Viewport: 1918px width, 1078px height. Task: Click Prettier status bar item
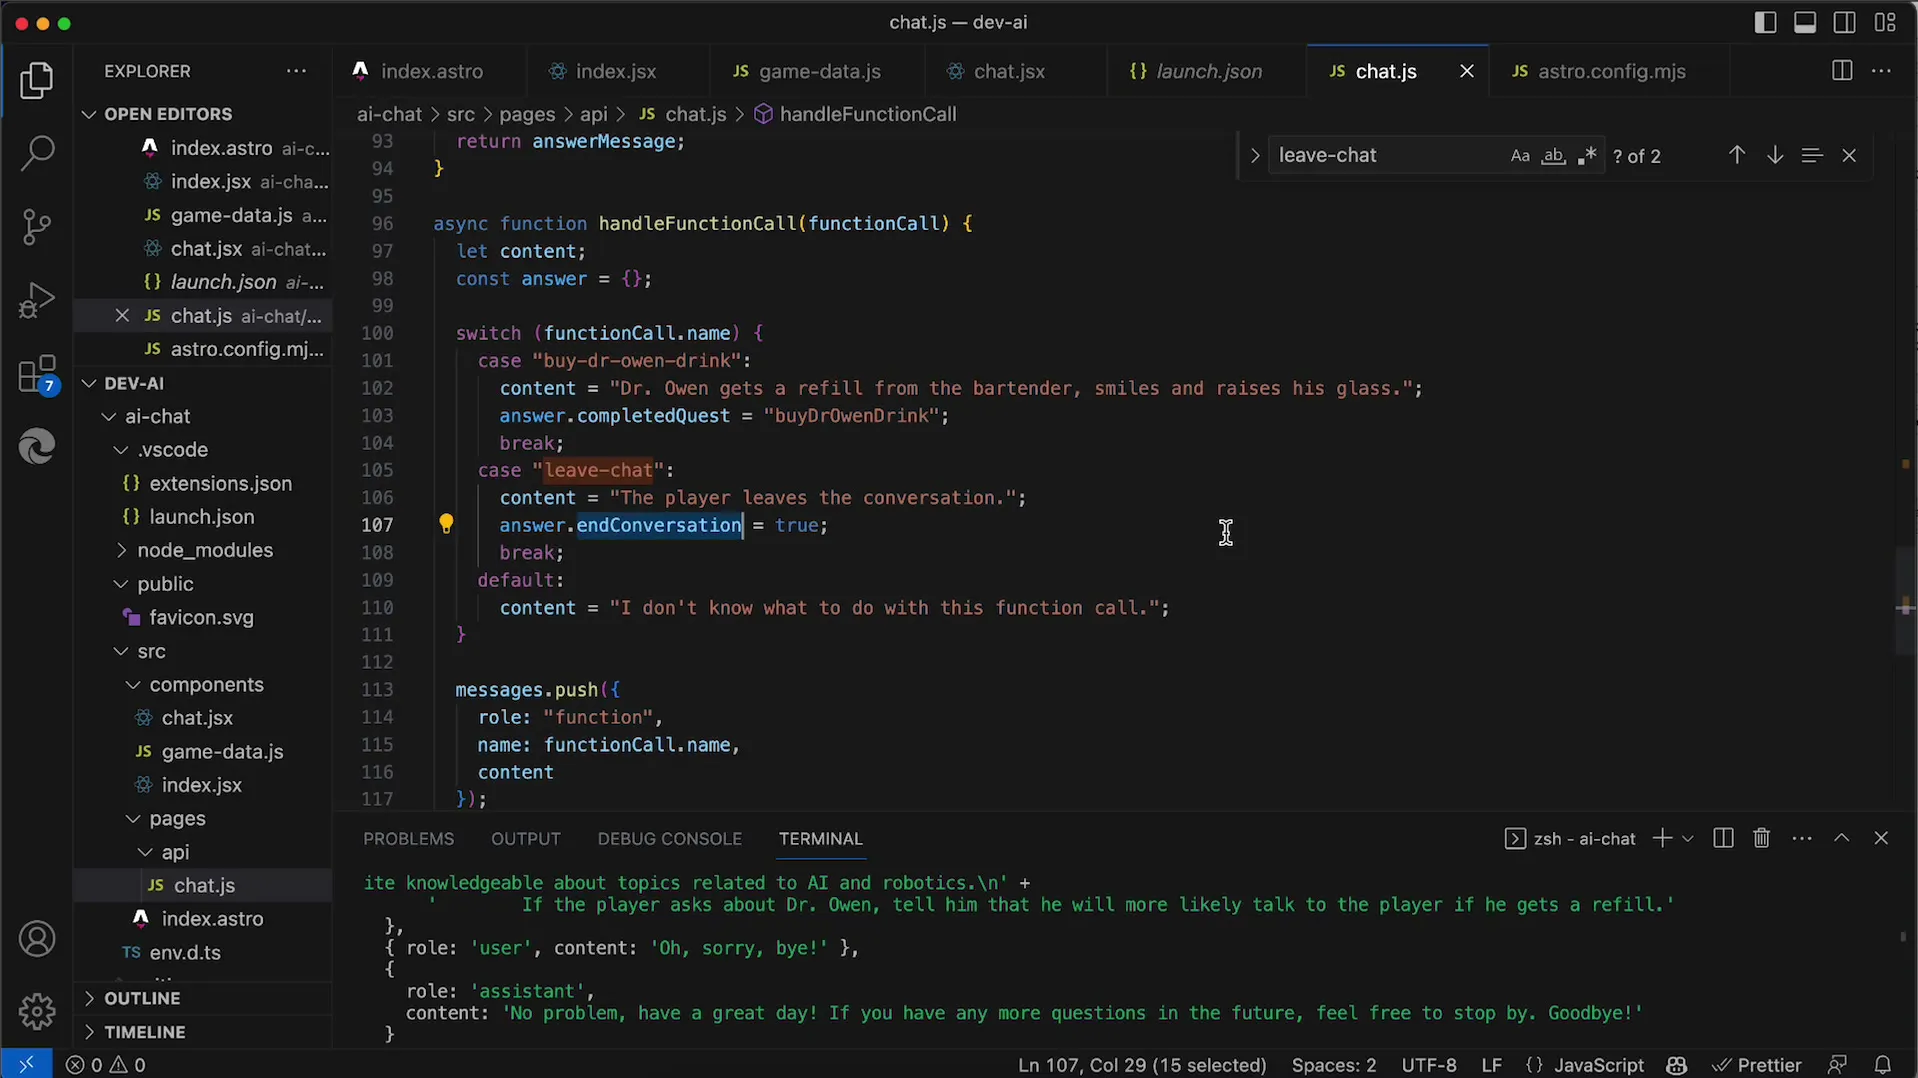(1757, 1065)
